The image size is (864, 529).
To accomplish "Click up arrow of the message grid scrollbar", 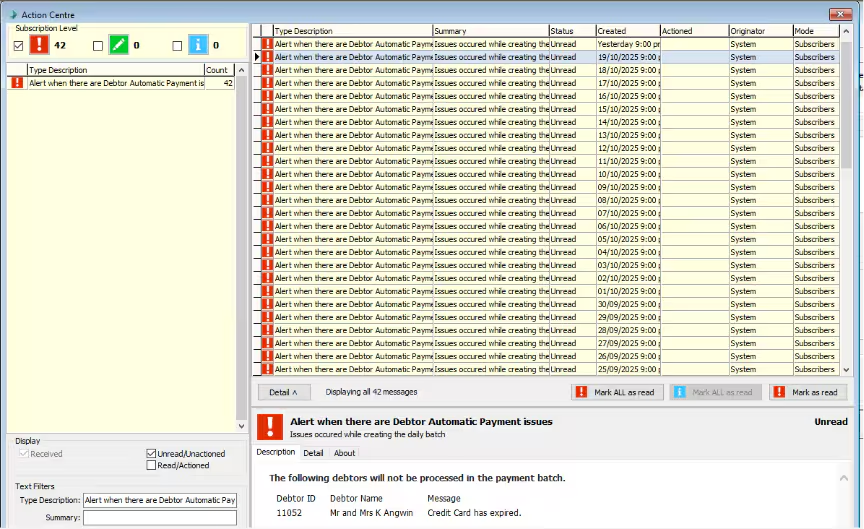I will (846, 31).
